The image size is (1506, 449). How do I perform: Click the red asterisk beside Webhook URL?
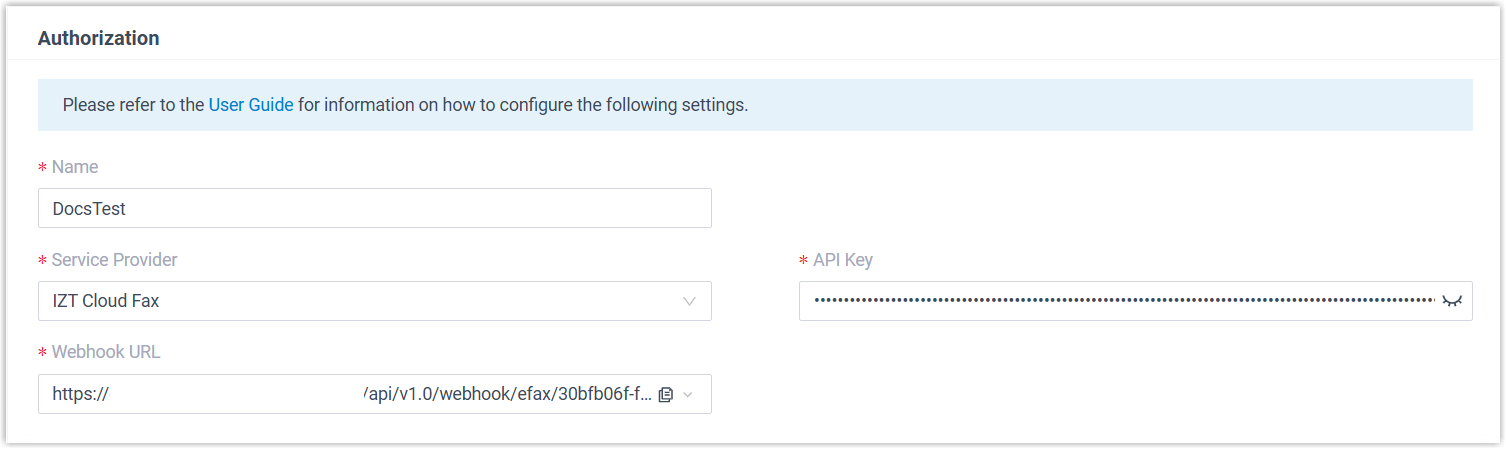(42, 353)
